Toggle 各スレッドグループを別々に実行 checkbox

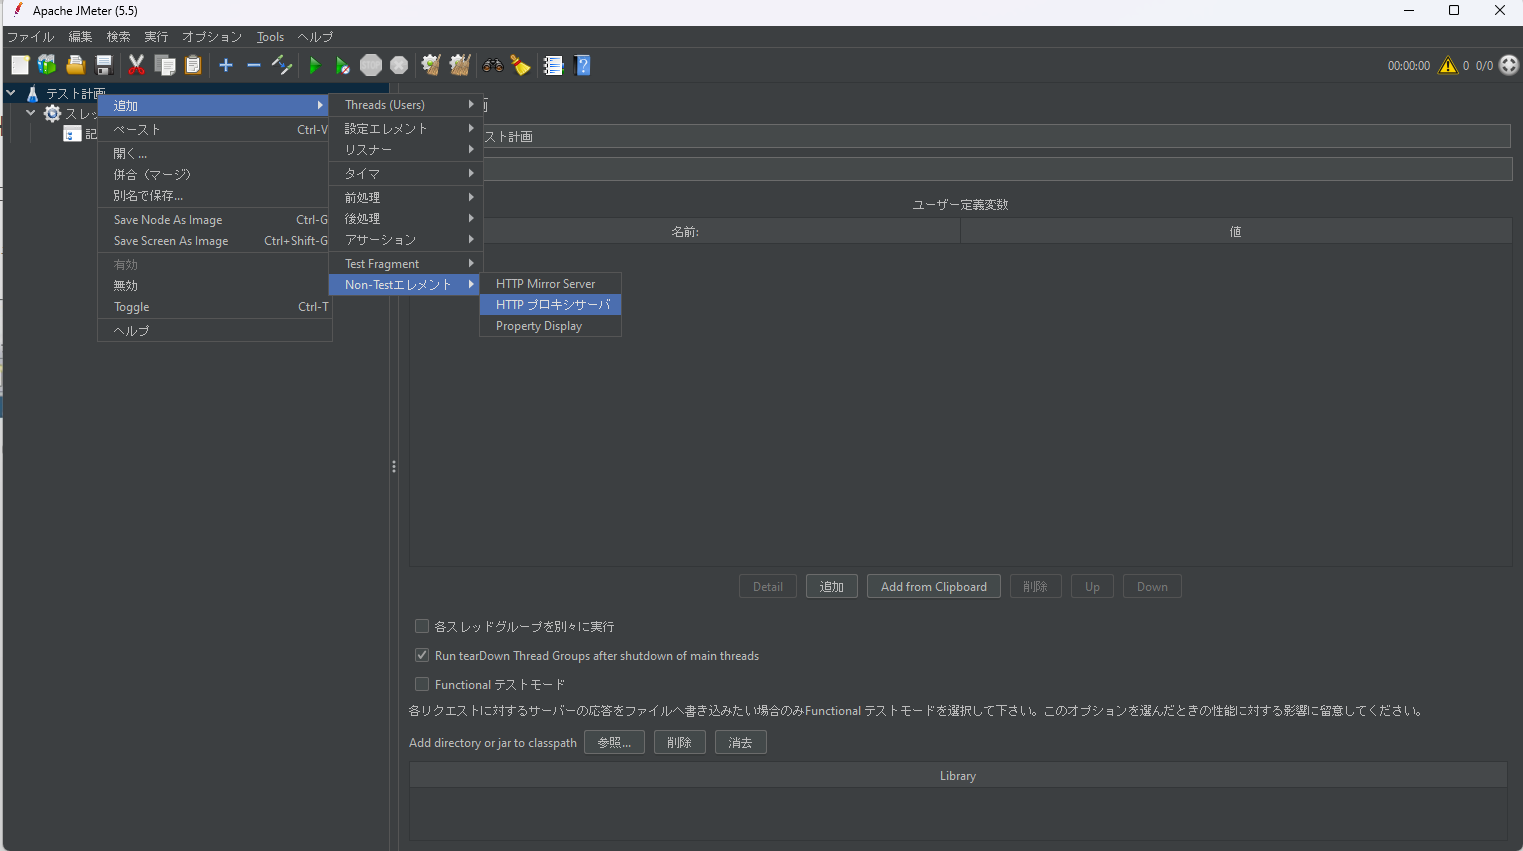click(x=422, y=626)
